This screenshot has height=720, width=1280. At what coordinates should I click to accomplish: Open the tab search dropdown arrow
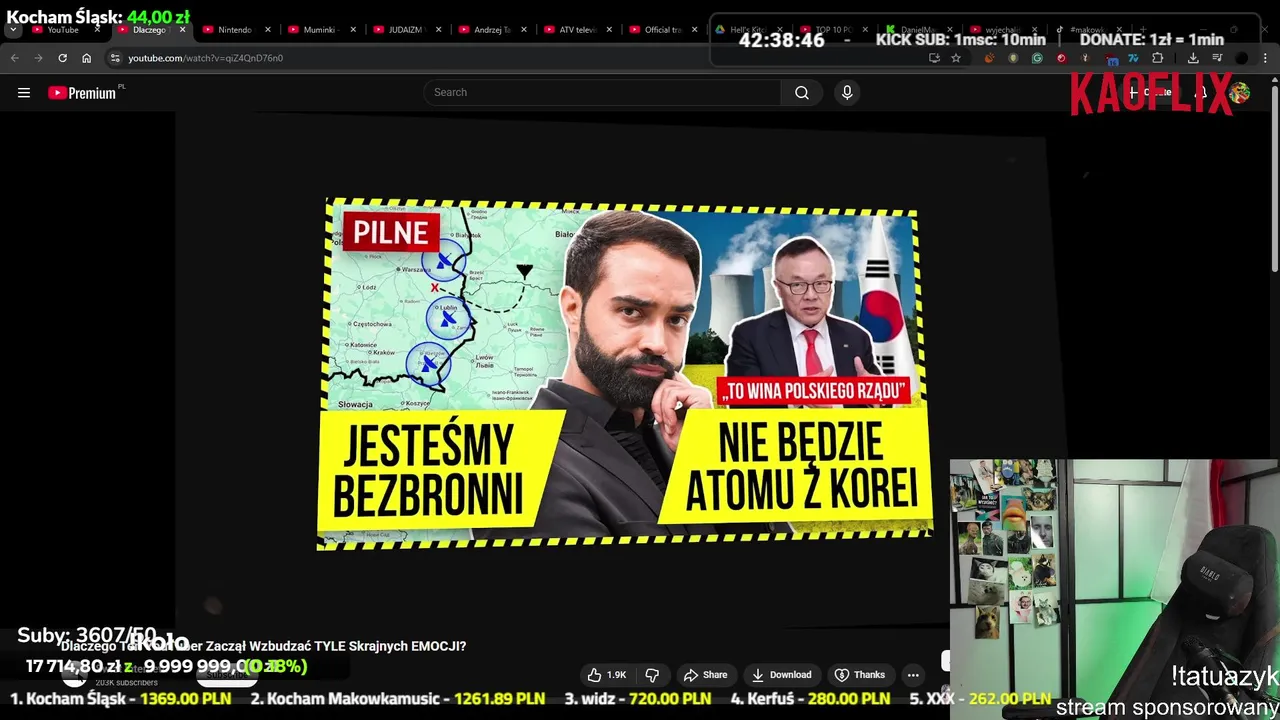pos(13,30)
